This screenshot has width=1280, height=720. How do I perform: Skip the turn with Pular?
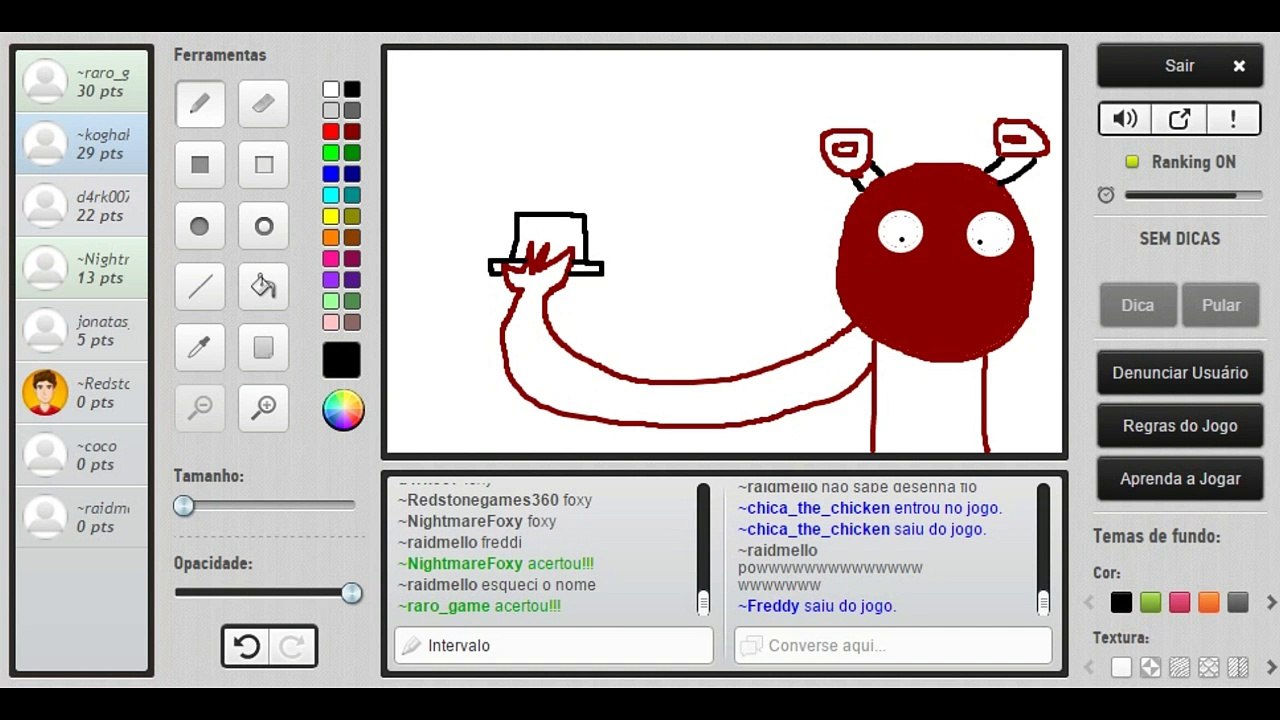click(x=1221, y=305)
